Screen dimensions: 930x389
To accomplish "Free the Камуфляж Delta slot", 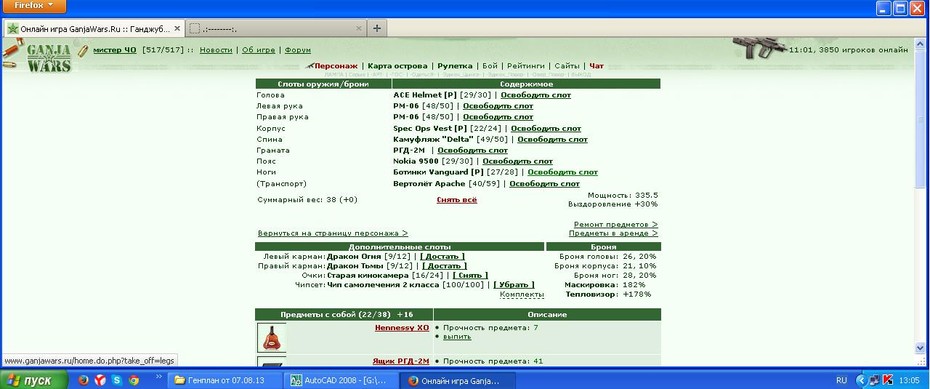I will tap(553, 139).
